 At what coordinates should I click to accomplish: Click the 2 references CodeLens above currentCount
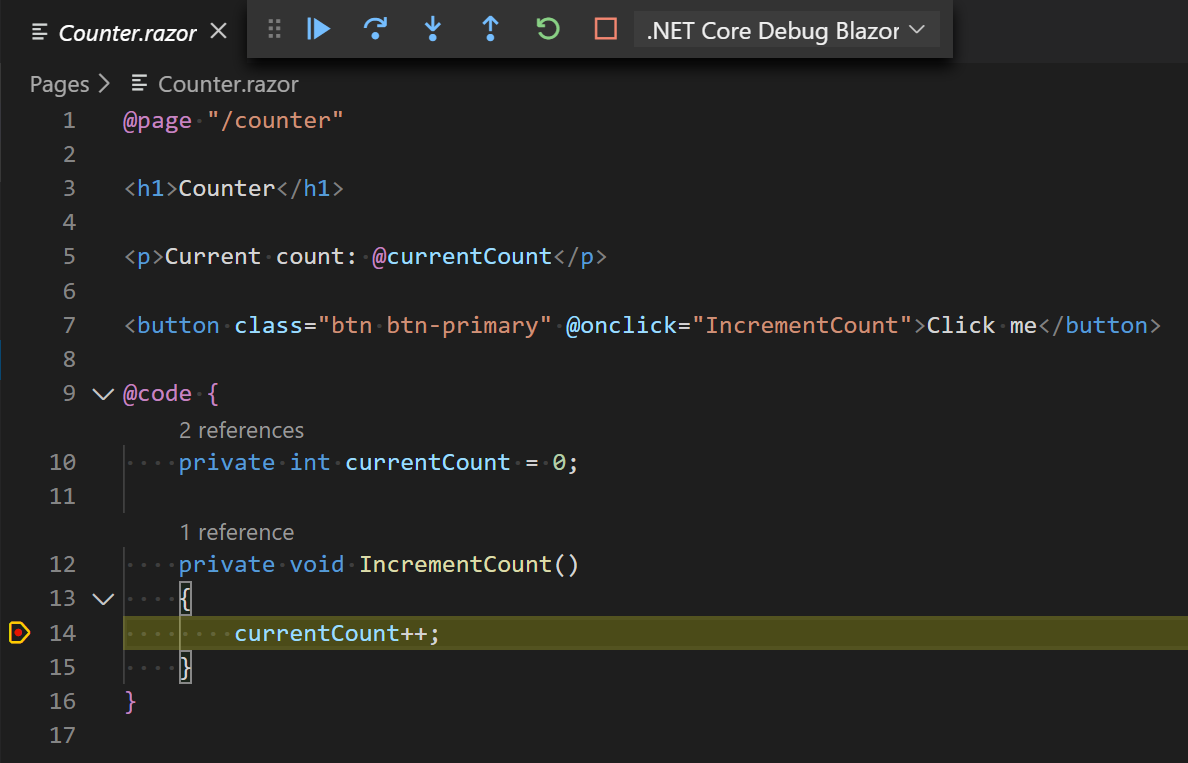pyautogui.click(x=241, y=430)
